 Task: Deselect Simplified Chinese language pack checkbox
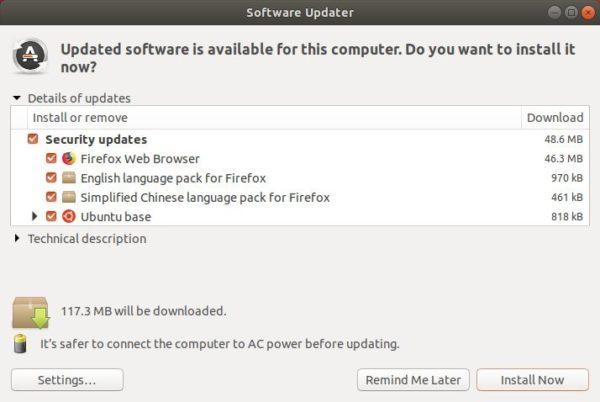pos(51,197)
